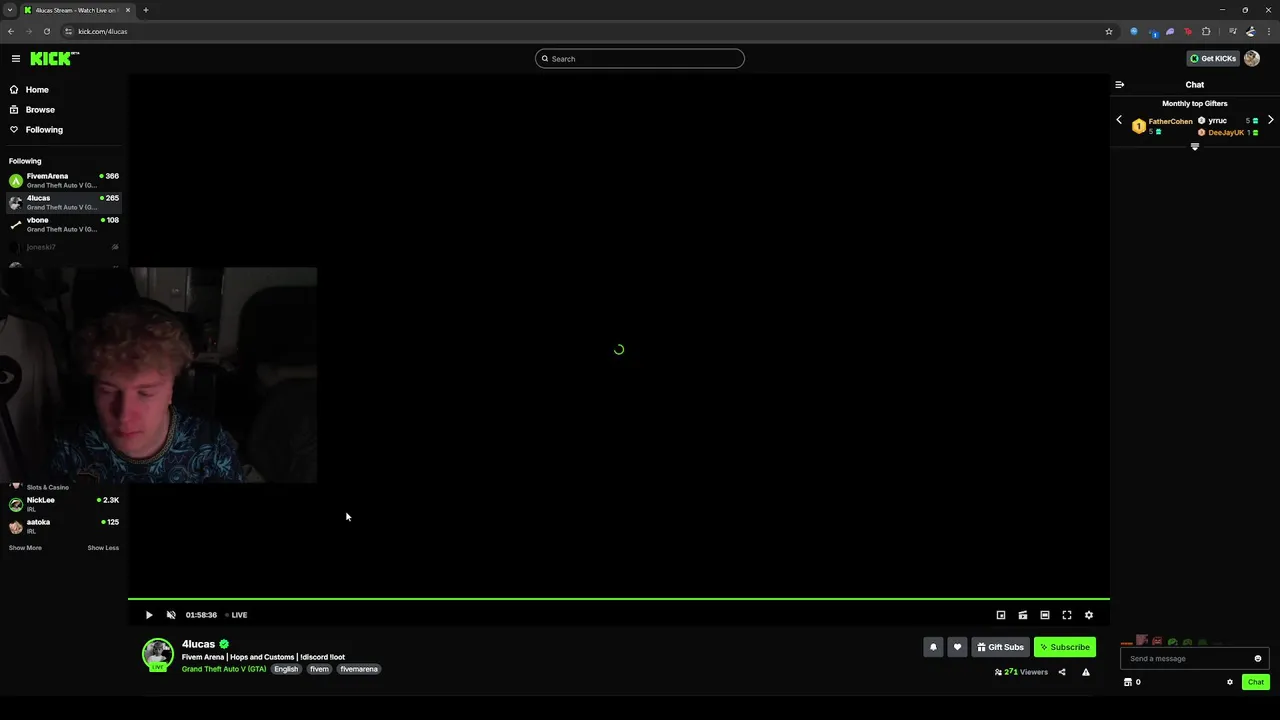
Task: Select the fivem tag
Action: point(319,669)
